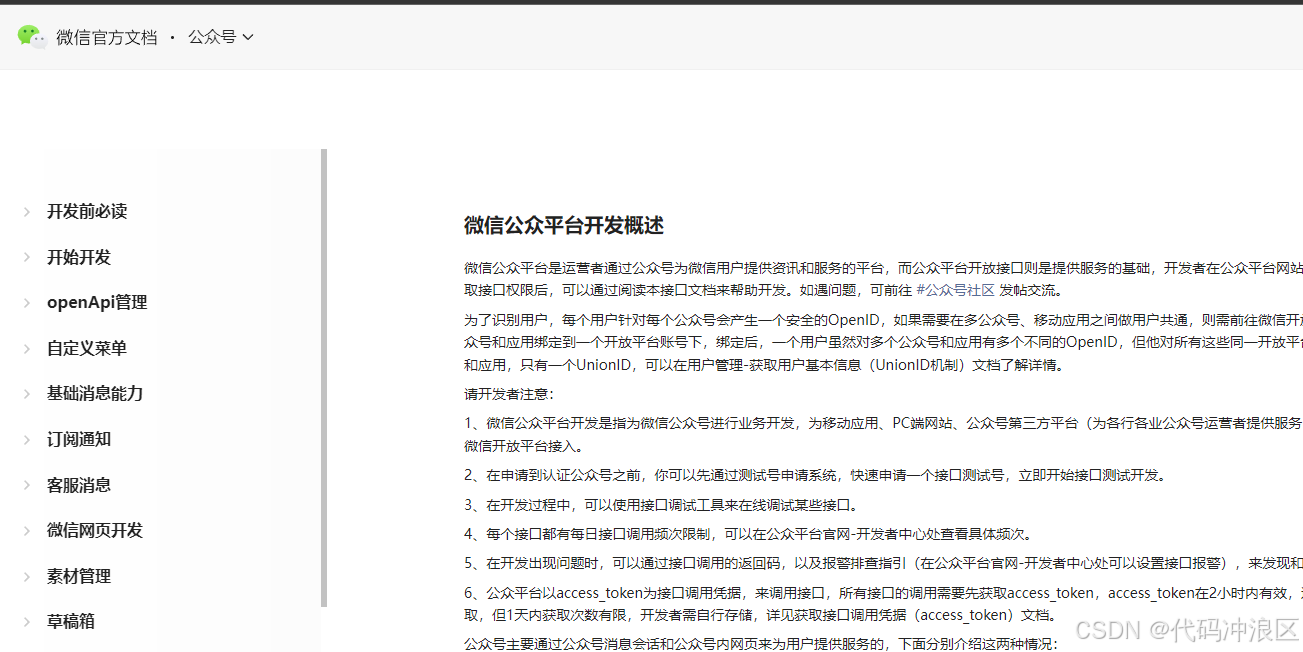This screenshot has height=652, width=1303.
Task: Expand the arrow next to 微信网页开发
Action: point(27,530)
